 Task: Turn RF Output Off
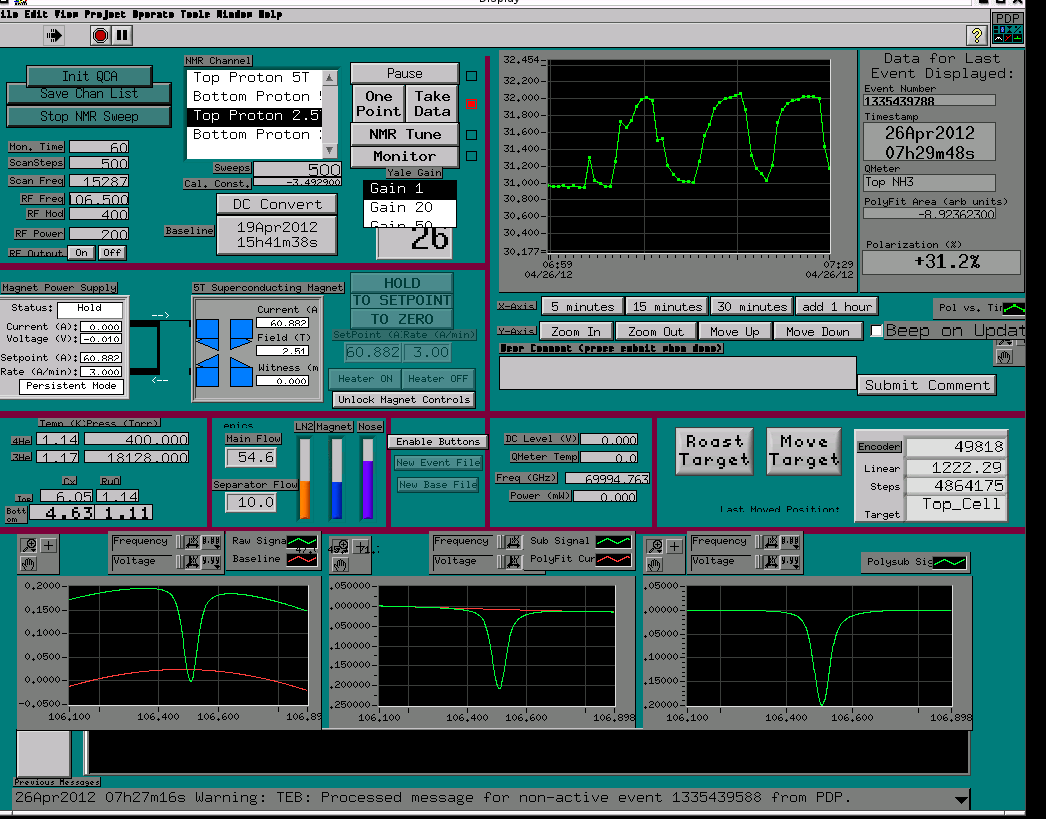click(x=111, y=253)
